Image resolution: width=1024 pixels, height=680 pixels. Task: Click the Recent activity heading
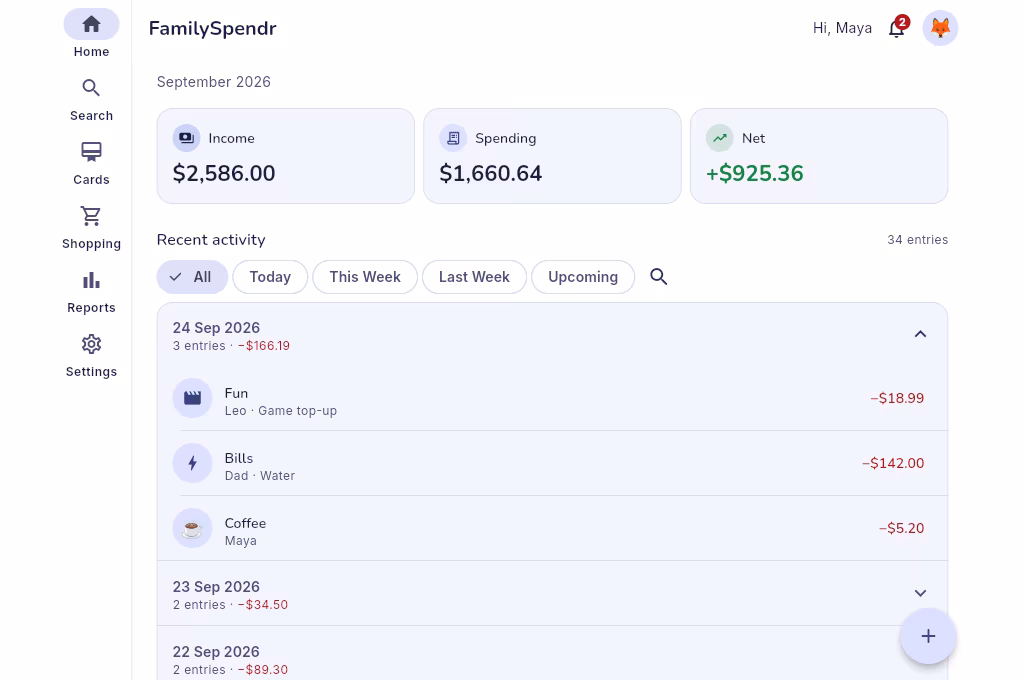click(x=211, y=240)
